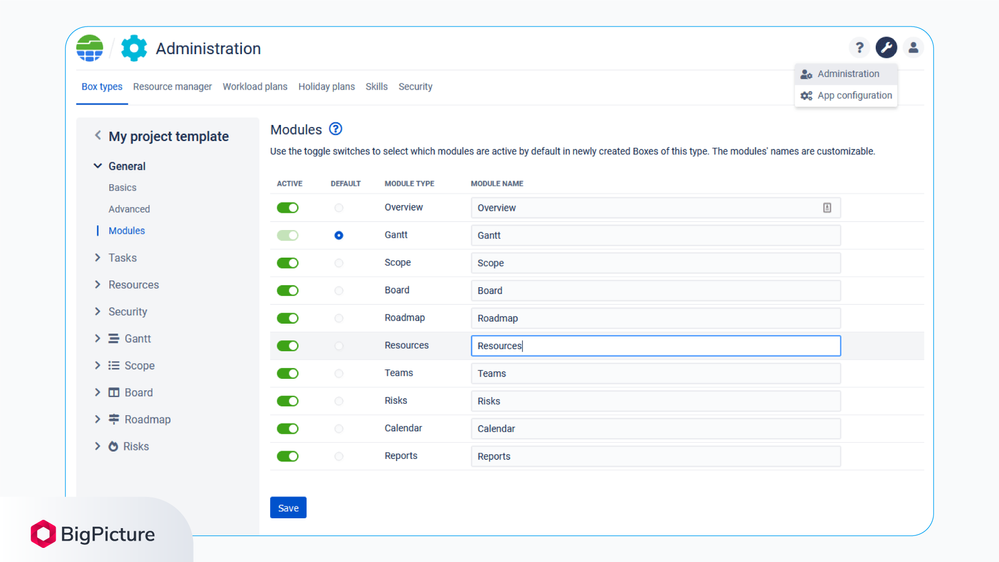Turn off the Teams module switch
This screenshot has width=999, height=562.
coord(287,373)
